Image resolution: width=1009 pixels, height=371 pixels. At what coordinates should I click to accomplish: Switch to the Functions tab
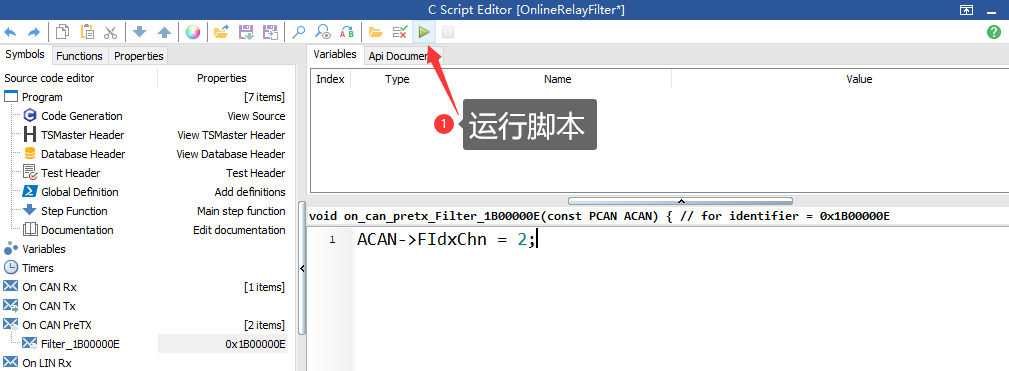79,56
